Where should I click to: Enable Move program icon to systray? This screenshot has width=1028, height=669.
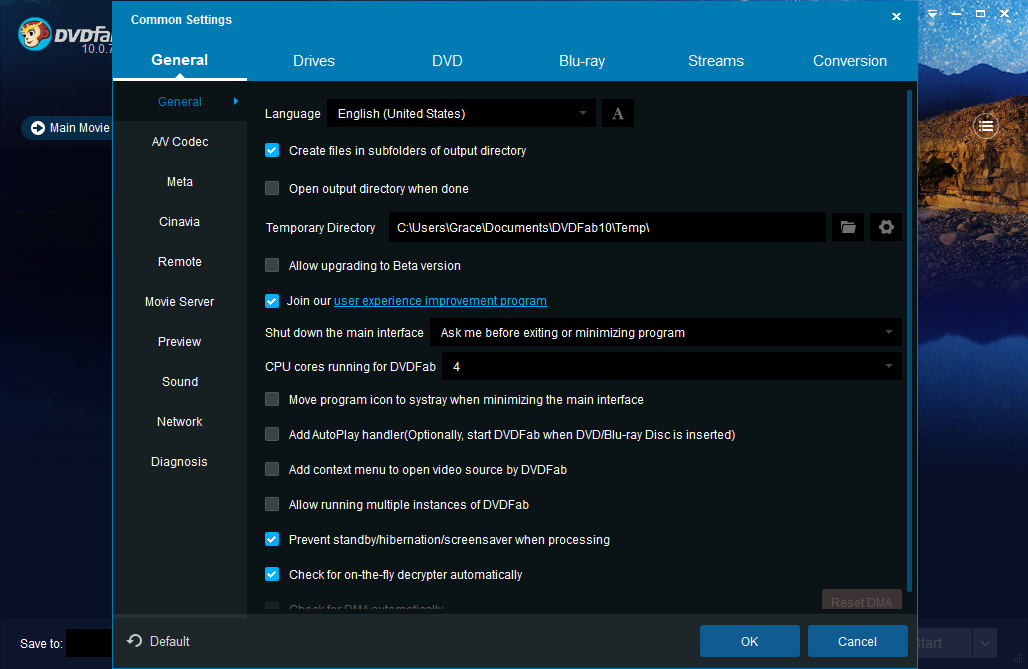272,399
